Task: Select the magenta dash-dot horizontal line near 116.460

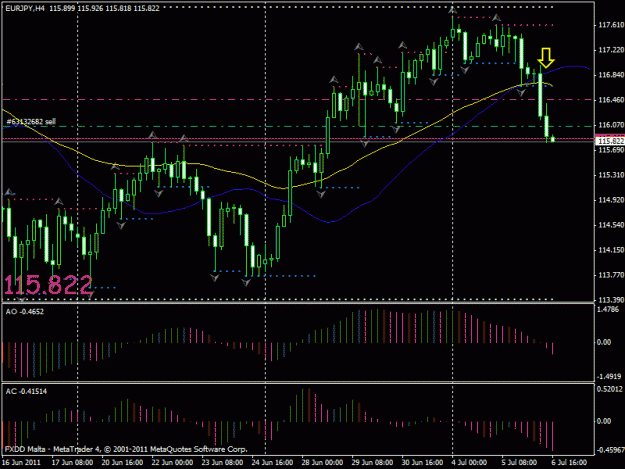Action: [x=299, y=100]
